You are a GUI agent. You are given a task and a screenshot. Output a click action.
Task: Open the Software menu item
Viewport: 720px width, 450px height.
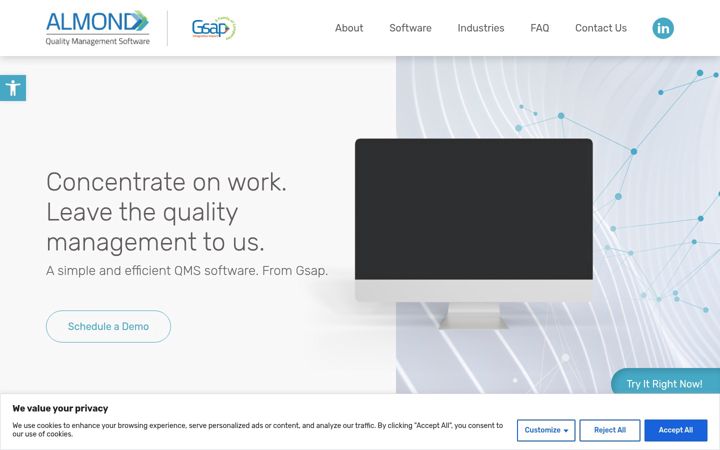[411, 28]
